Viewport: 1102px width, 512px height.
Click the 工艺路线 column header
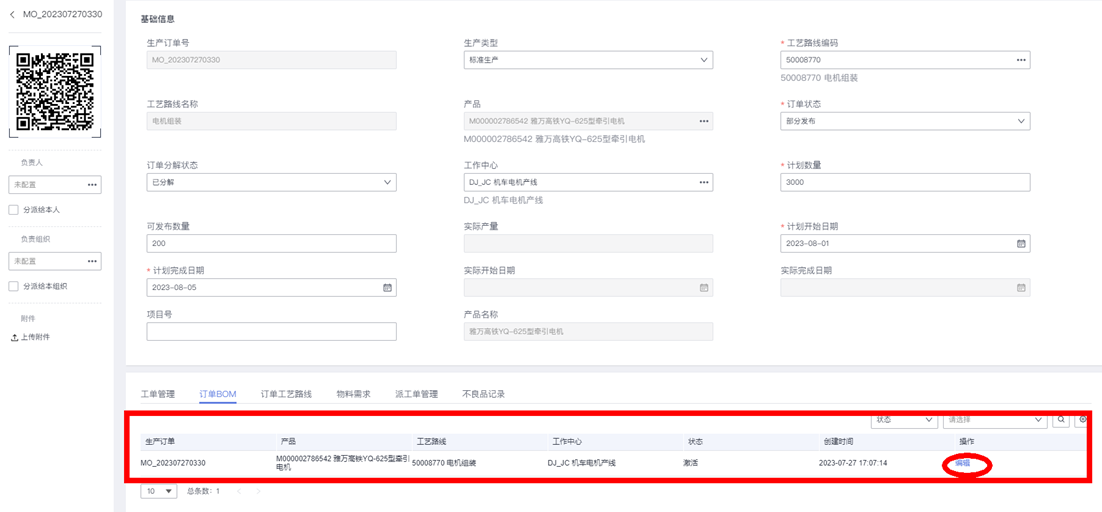(x=432, y=442)
